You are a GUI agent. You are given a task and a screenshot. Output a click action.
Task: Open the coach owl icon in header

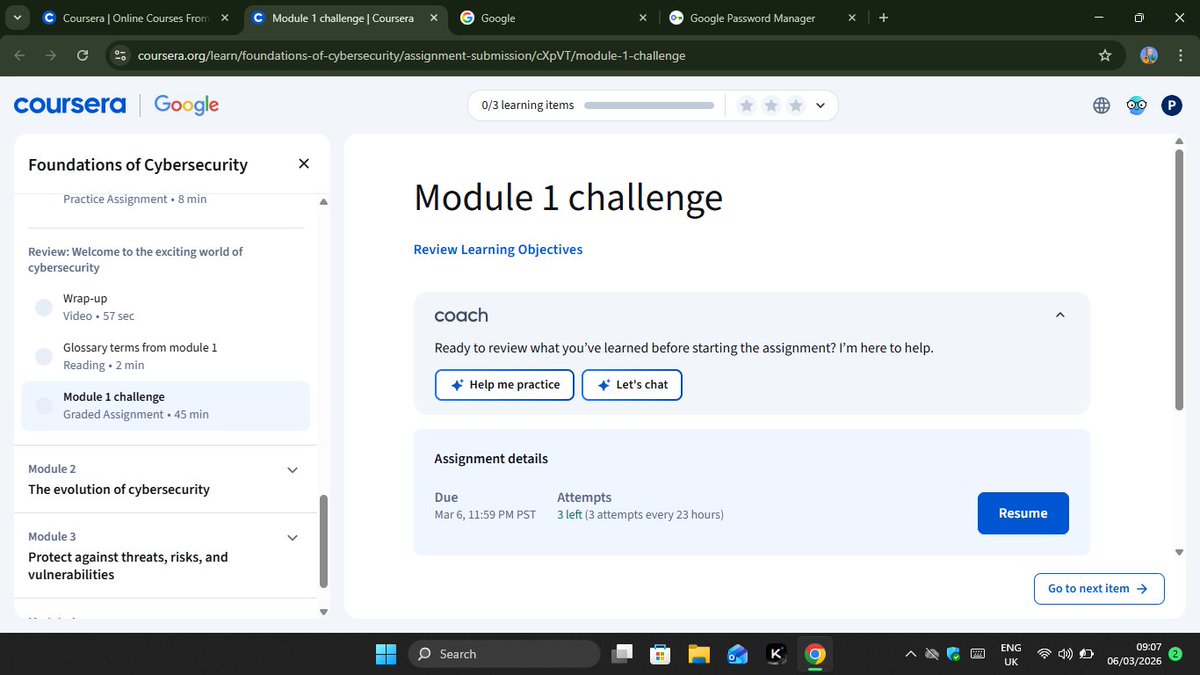(x=1136, y=105)
